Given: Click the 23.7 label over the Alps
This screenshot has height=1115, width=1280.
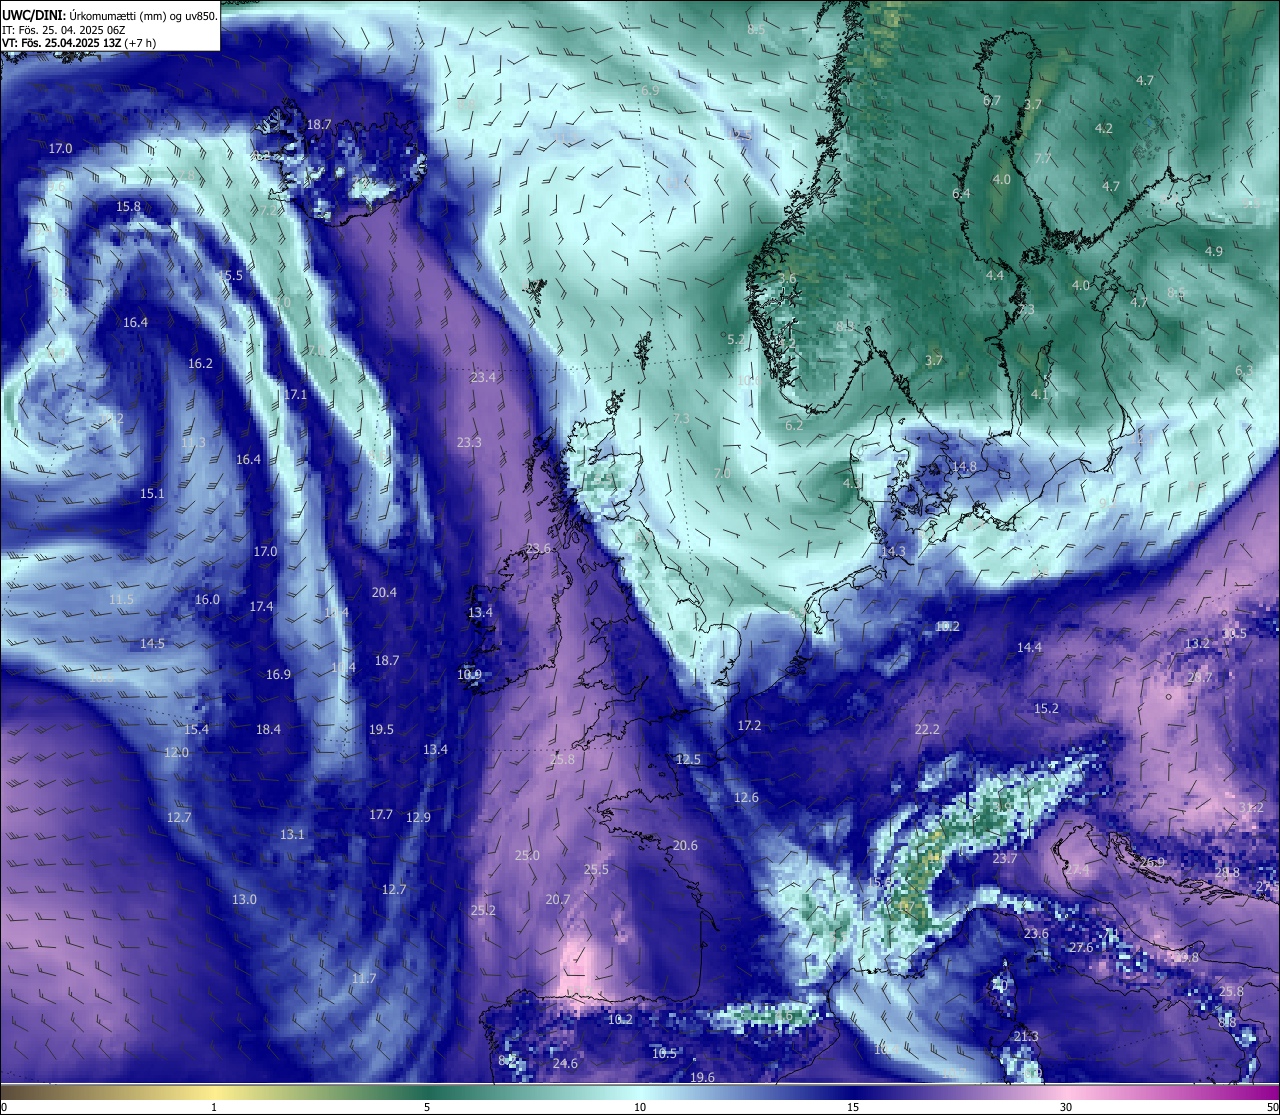Looking at the screenshot, I should click(x=1005, y=858).
